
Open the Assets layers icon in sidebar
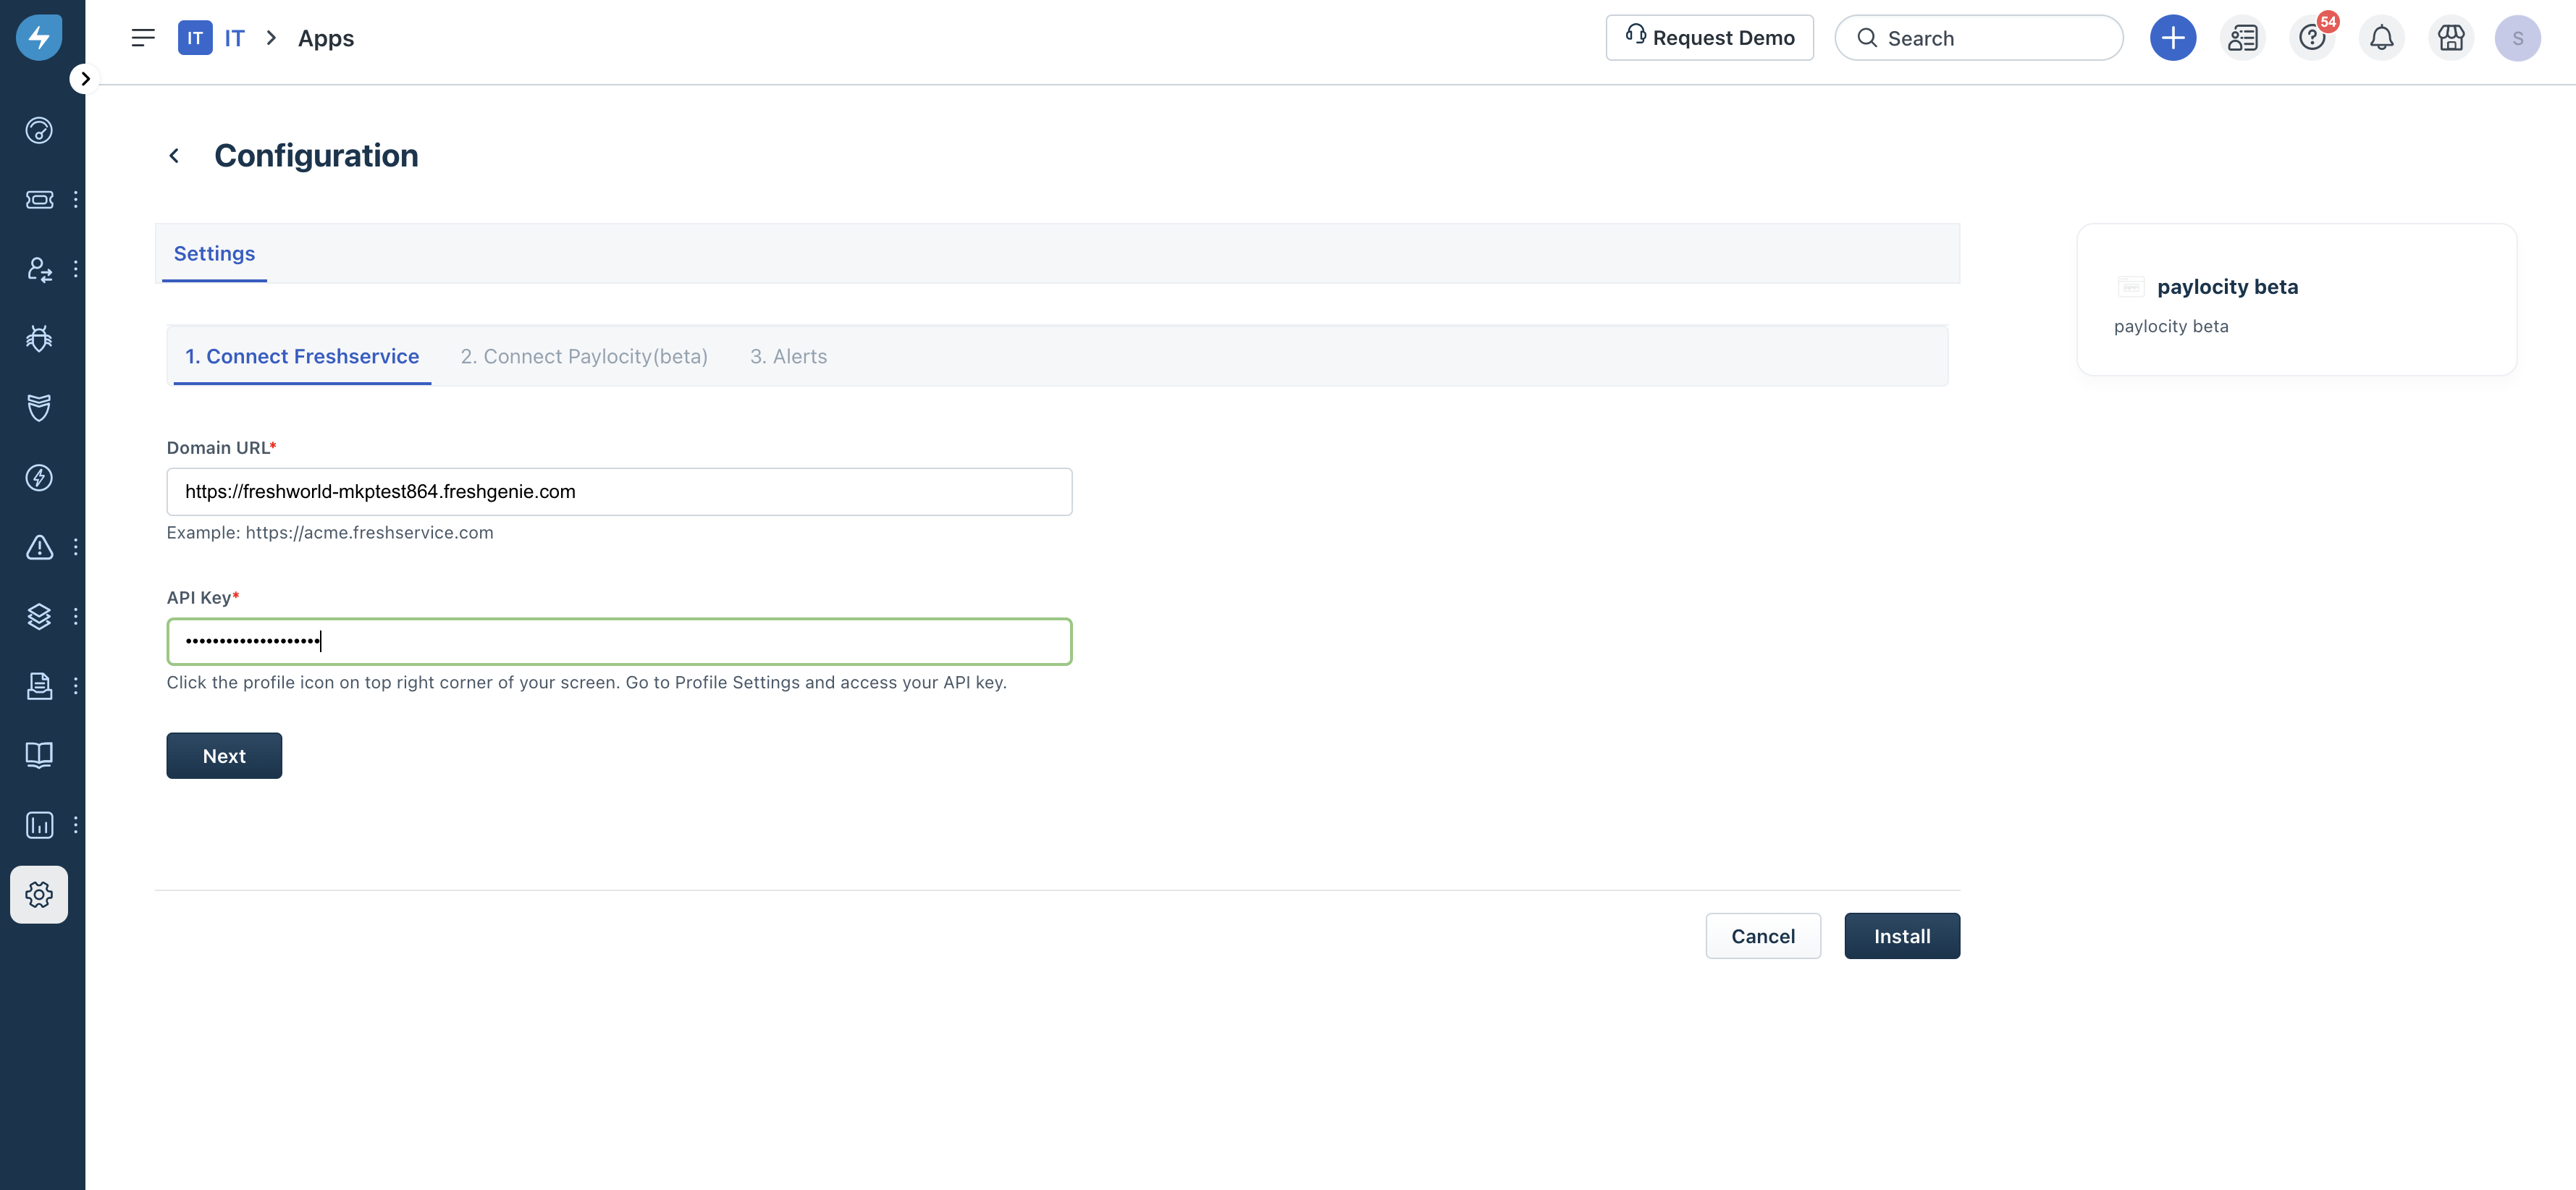pyautogui.click(x=39, y=616)
